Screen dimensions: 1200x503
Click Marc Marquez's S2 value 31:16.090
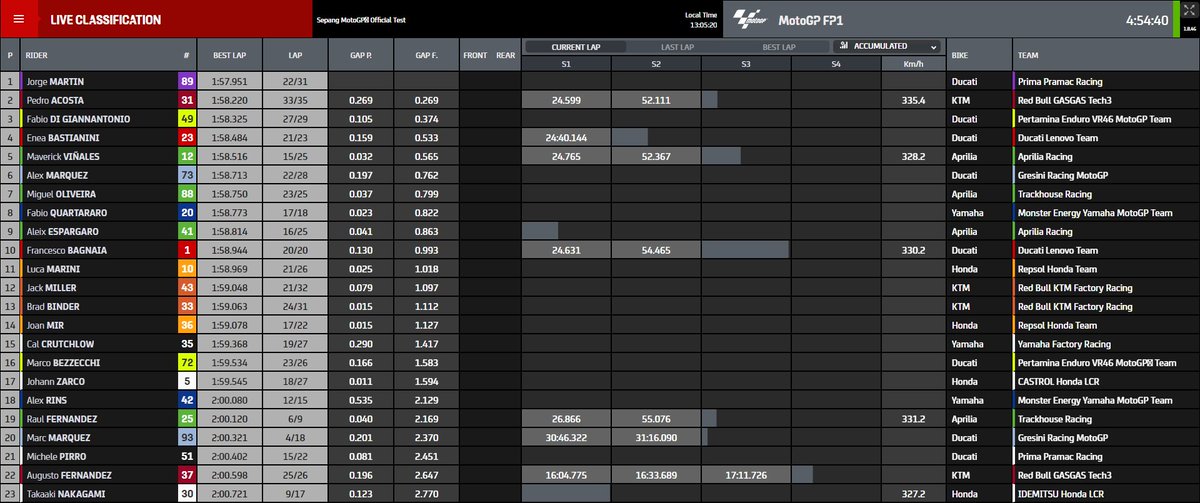pyautogui.click(x=656, y=438)
